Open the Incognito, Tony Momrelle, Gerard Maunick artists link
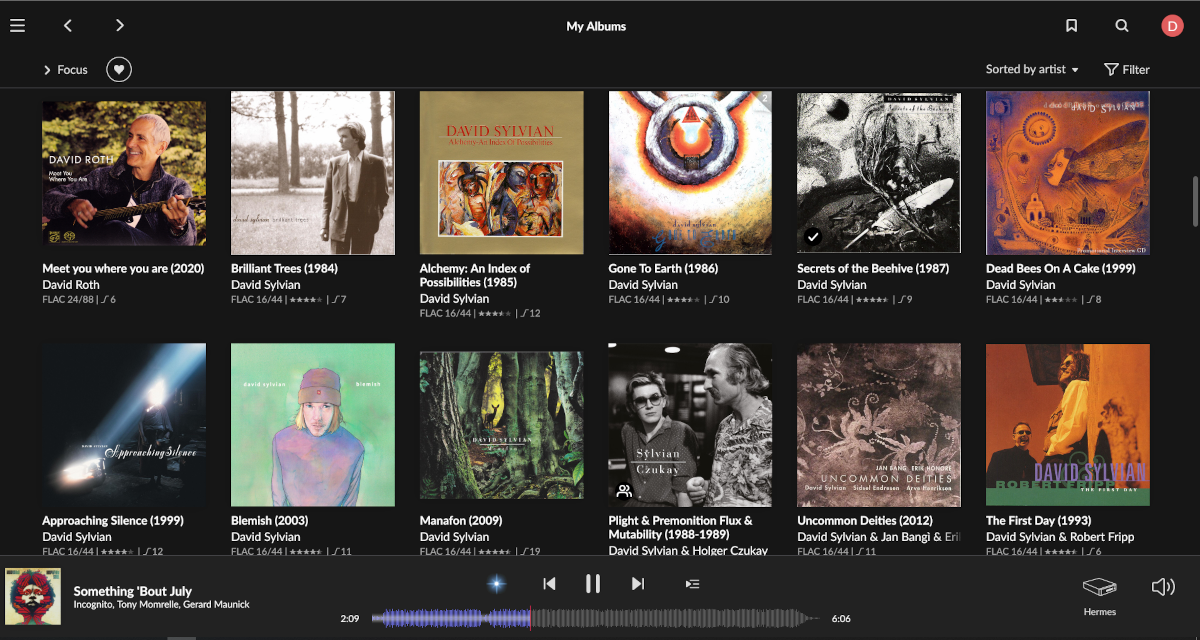 161,605
